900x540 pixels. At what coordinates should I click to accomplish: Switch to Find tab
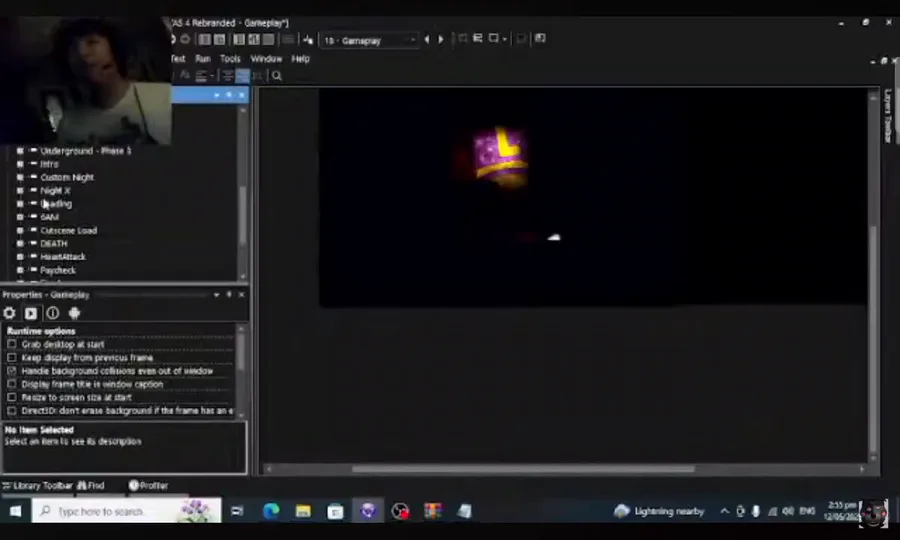91,485
